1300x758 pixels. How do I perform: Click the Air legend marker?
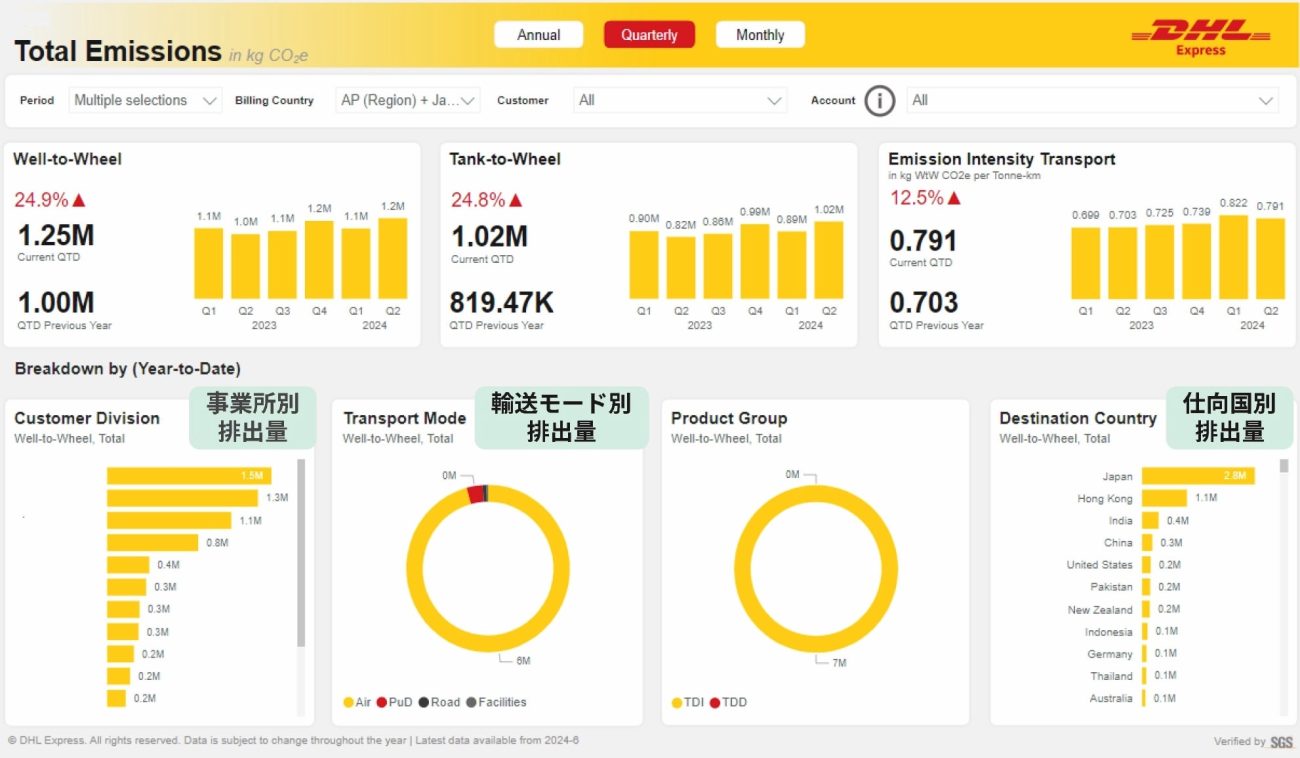click(x=348, y=702)
